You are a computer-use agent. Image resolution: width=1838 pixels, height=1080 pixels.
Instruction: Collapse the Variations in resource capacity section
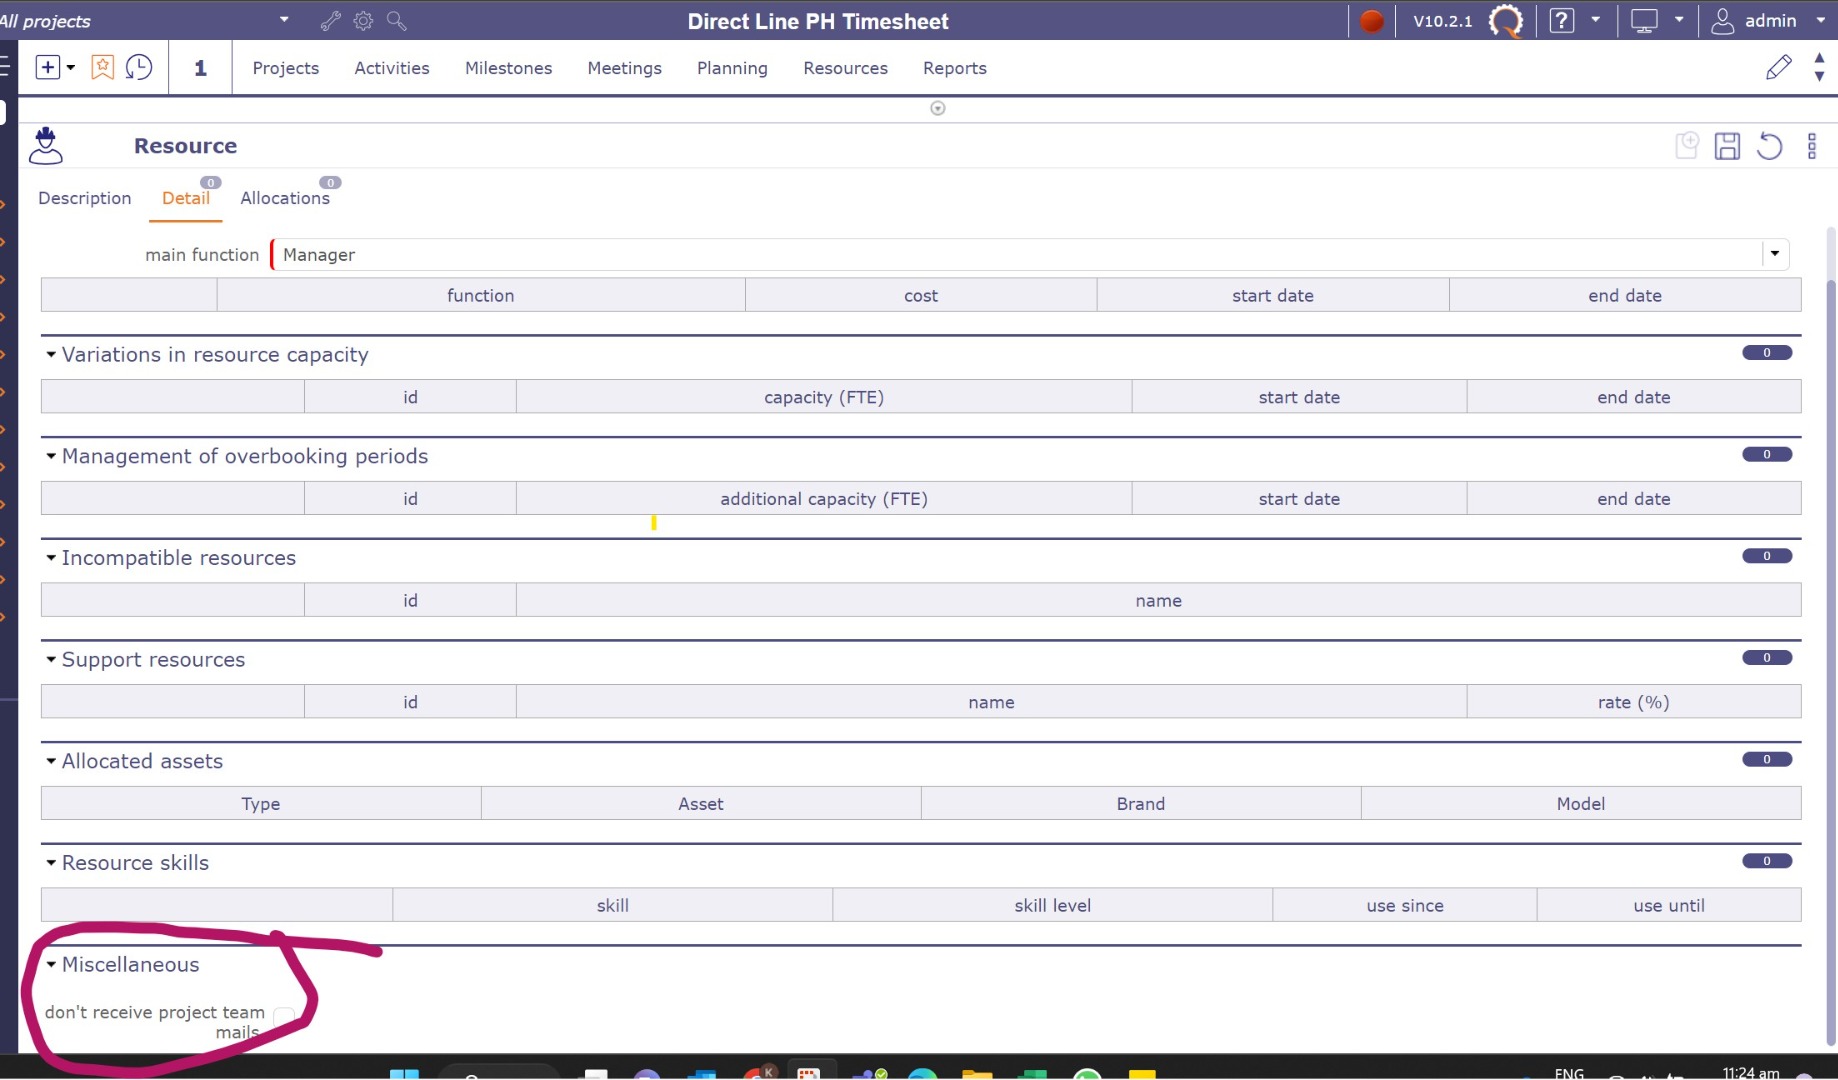[x=51, y=355]
